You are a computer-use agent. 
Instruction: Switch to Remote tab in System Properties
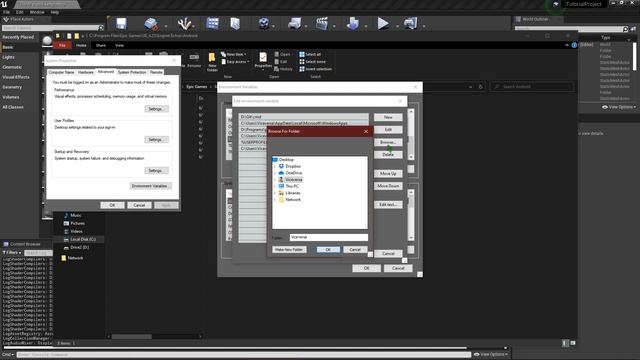(156, 72)
